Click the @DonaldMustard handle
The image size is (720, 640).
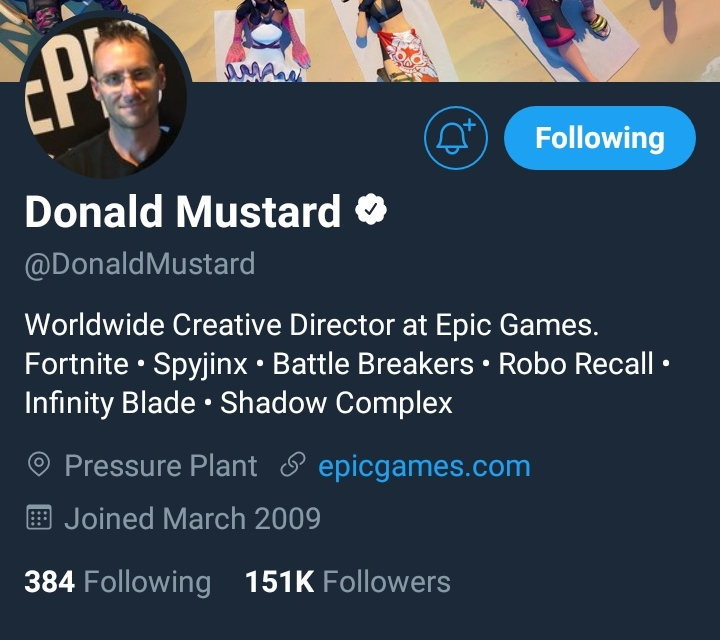139,264
